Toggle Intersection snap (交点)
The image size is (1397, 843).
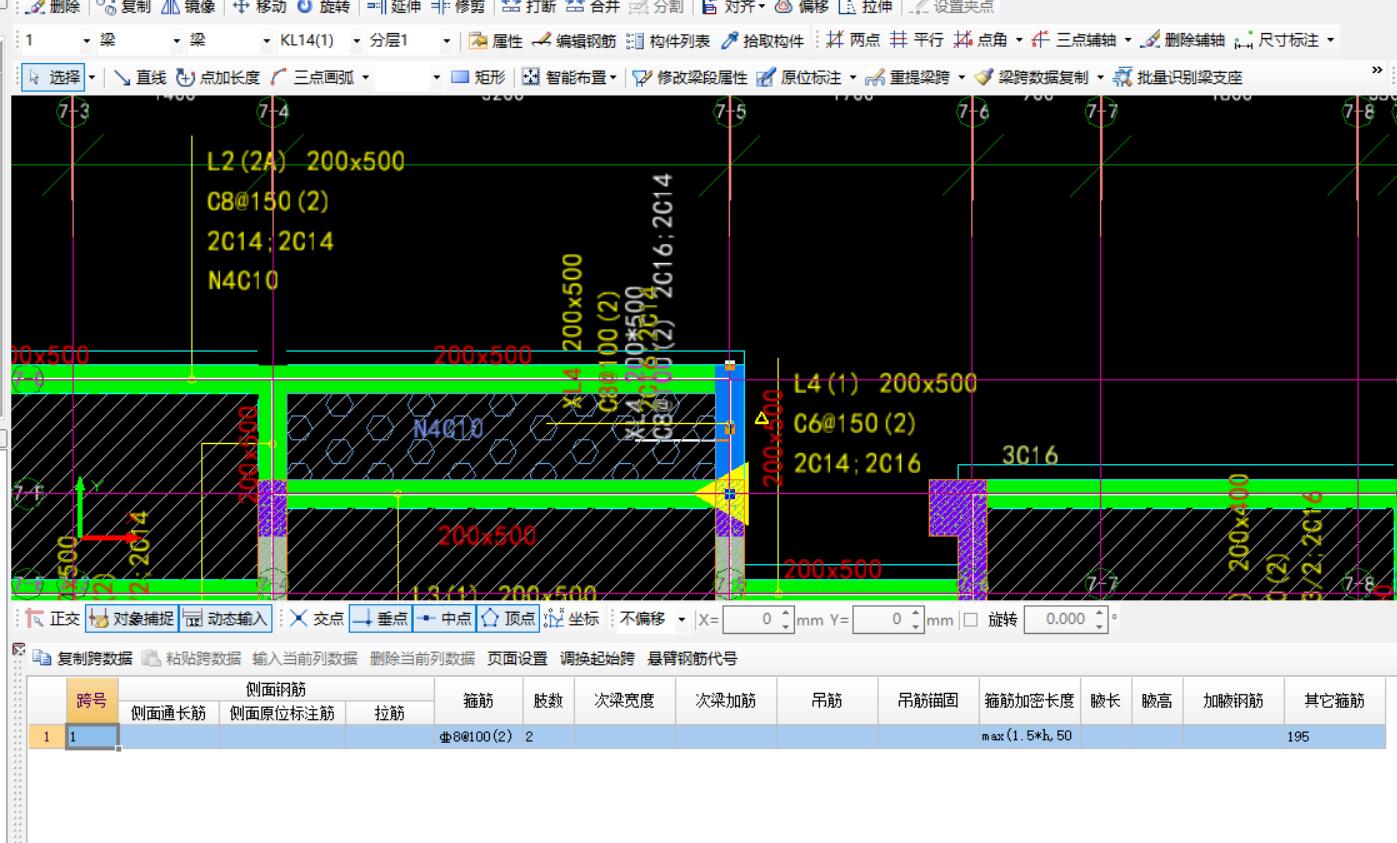[x=319, y=619]
